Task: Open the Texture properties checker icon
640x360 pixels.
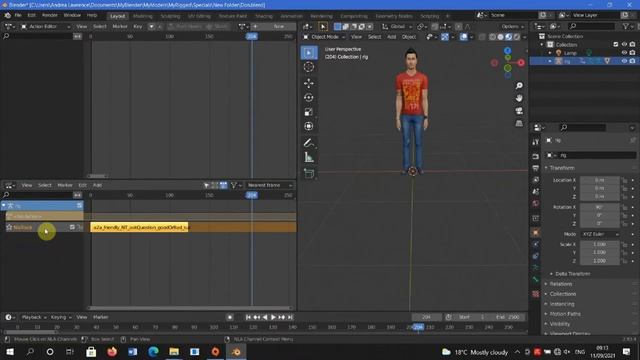Action: tap(536, 294)
